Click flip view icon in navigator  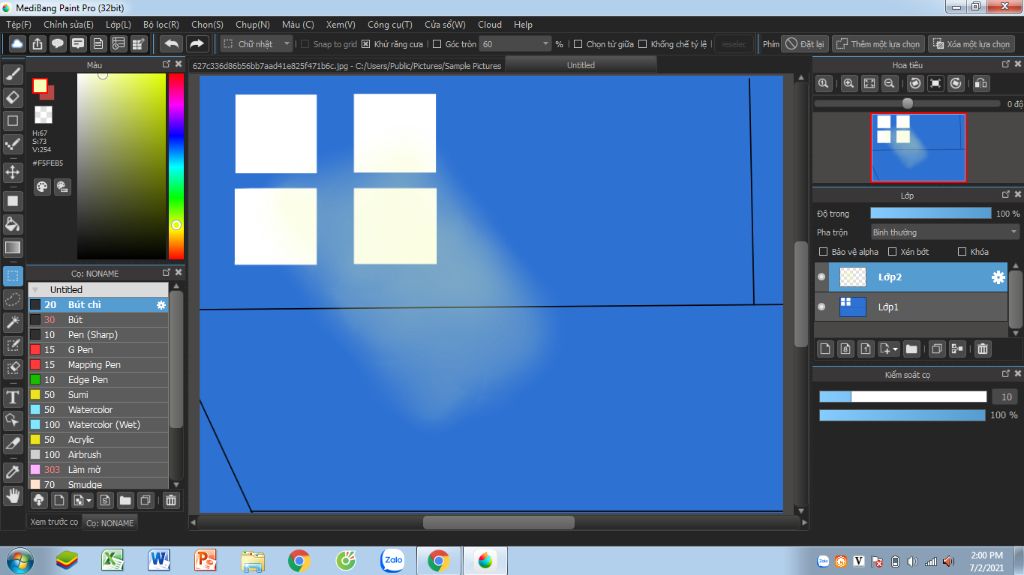[981, 84]
